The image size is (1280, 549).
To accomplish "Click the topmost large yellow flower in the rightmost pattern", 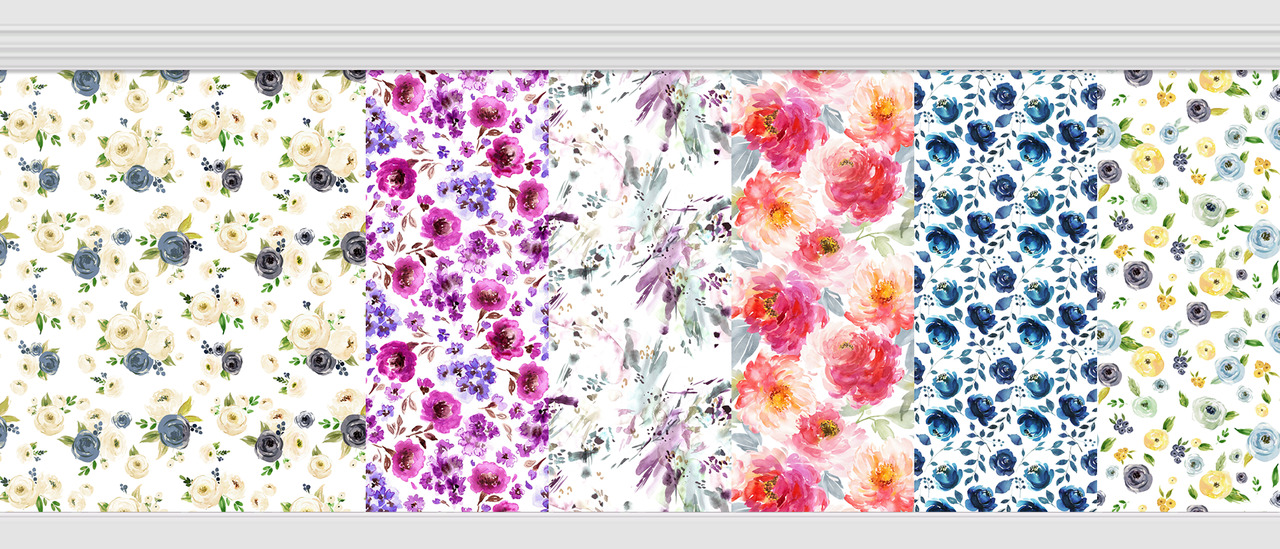I will pos(1215,81).
